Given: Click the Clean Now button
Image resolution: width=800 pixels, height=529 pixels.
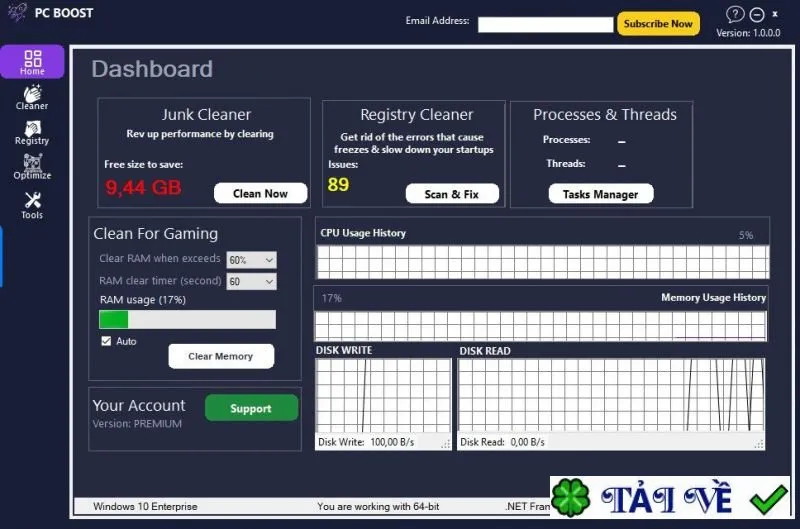Looking at the screenshot, I should coord(260,193).
